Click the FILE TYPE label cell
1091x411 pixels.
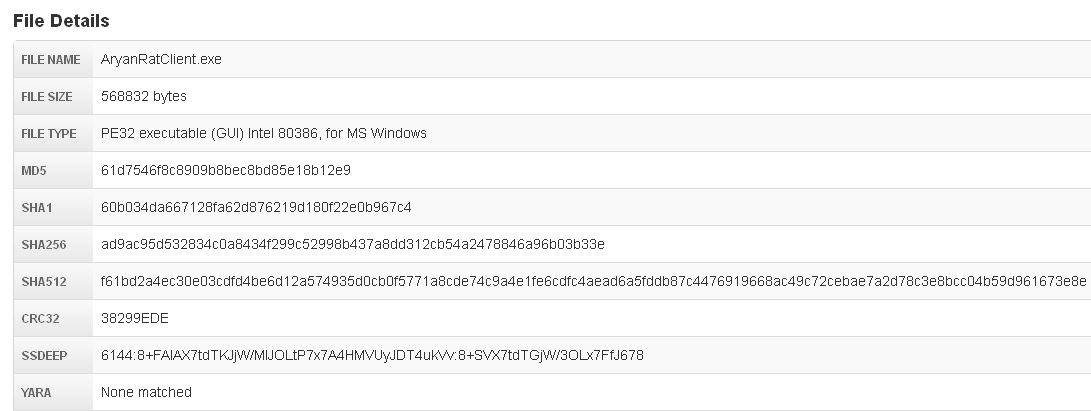pyautogui.click(x=49, y=134)
